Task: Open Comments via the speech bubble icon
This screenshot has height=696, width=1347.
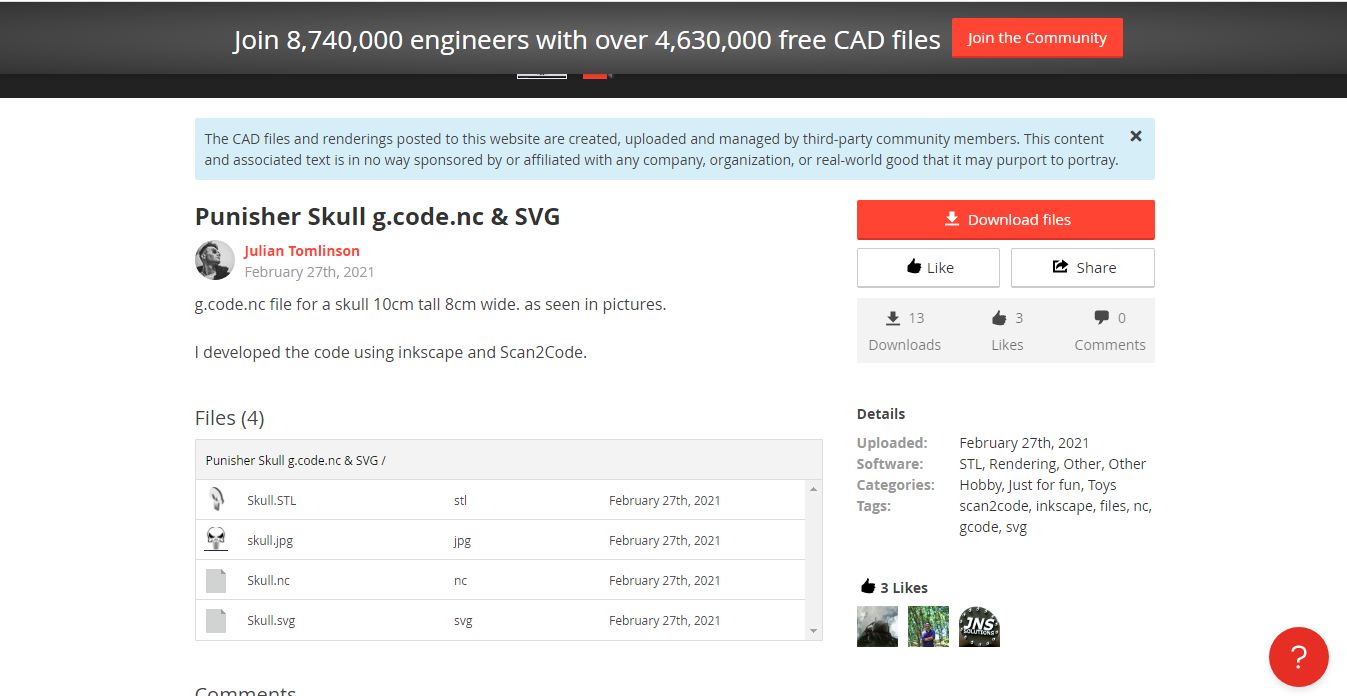Action: (x=1100, y=317)
